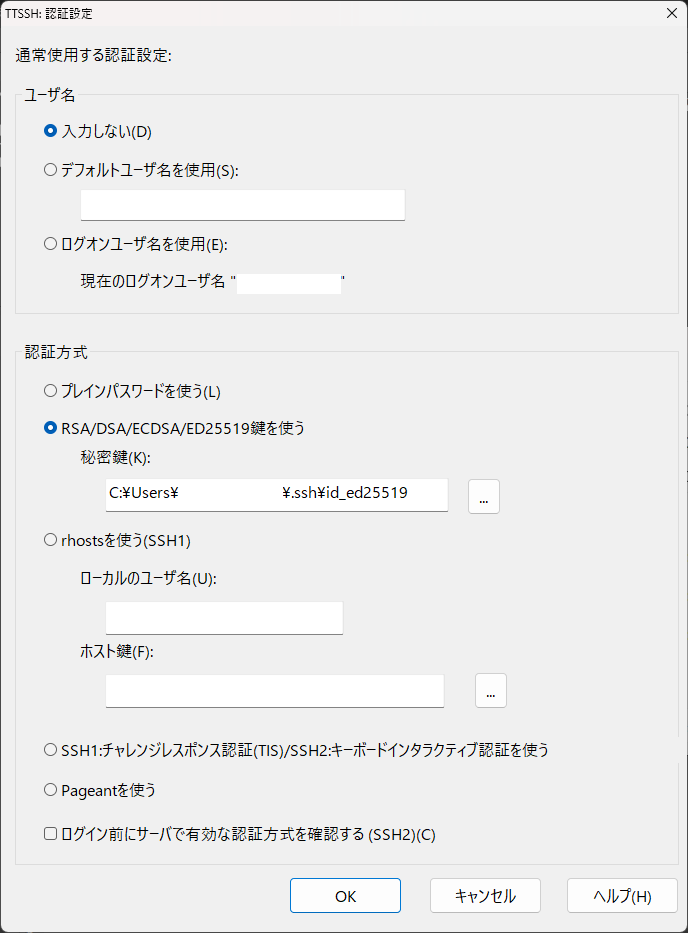Browse for private key file button
688x933 pixels.
483,496
